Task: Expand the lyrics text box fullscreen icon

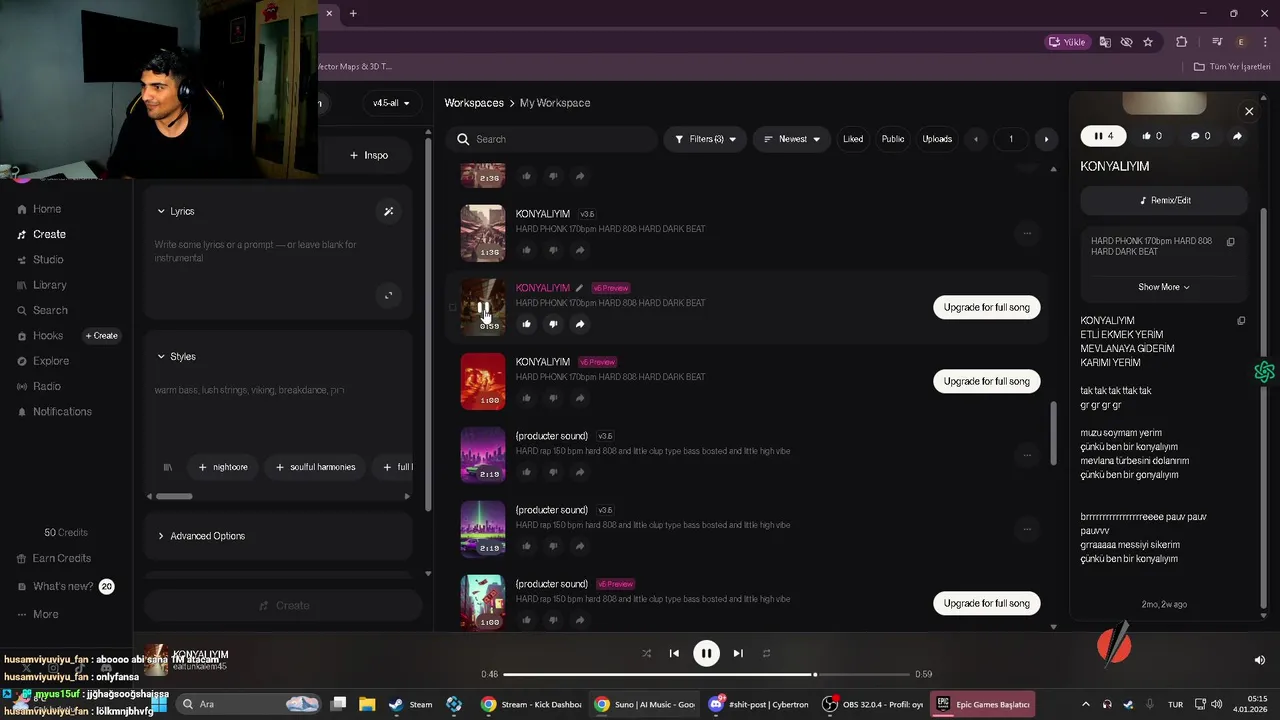Action: pyautogui.click(x=388, y=295)
